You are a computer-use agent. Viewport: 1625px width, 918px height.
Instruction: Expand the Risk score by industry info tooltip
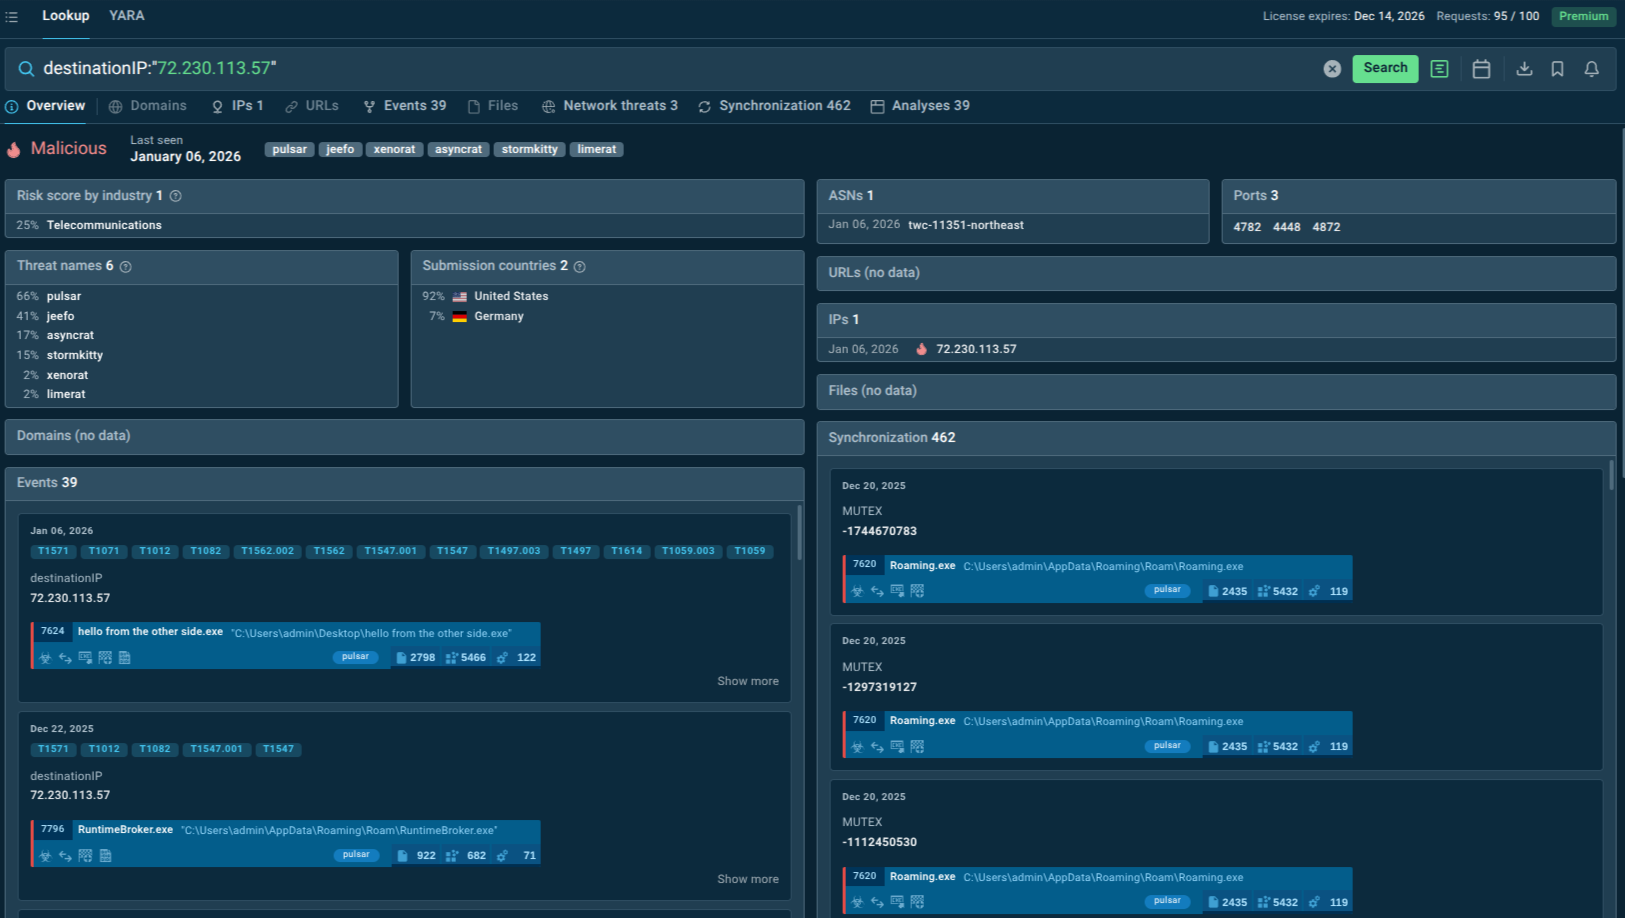(175, 196)
